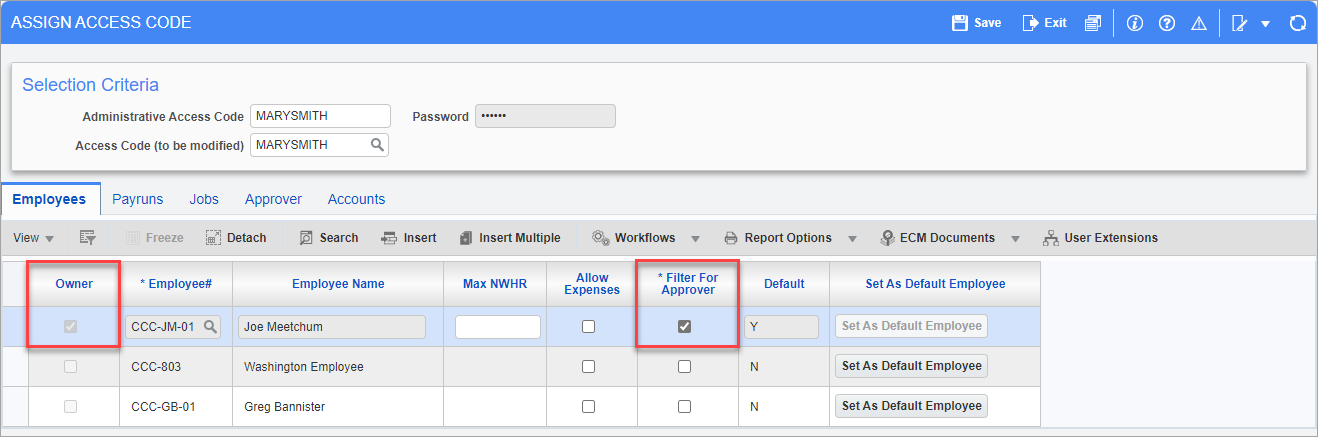Click the Allow Expenses column header
This screenshot has width=1318, height=437.
click(x=592, y=284)
